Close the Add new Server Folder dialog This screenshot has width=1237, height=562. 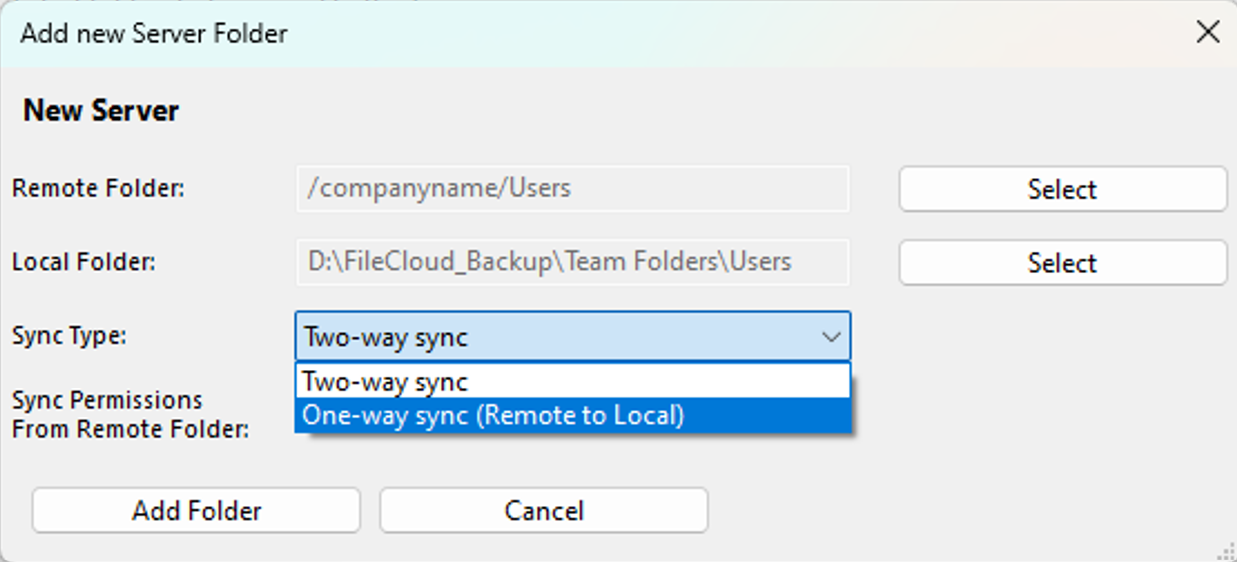1208,32
